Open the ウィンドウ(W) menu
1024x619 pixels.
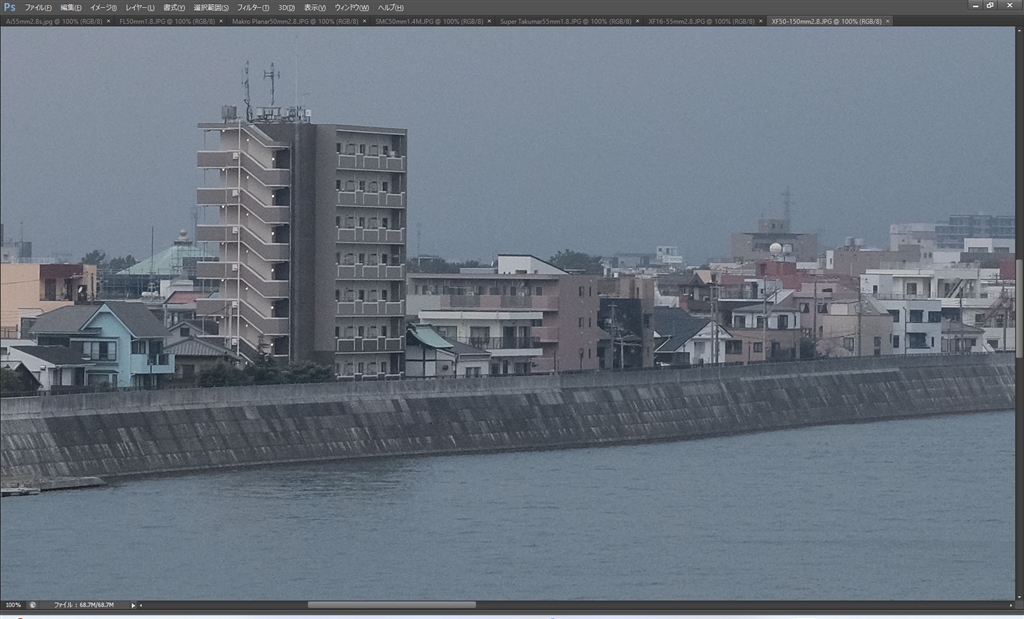(x=351, y=8)
